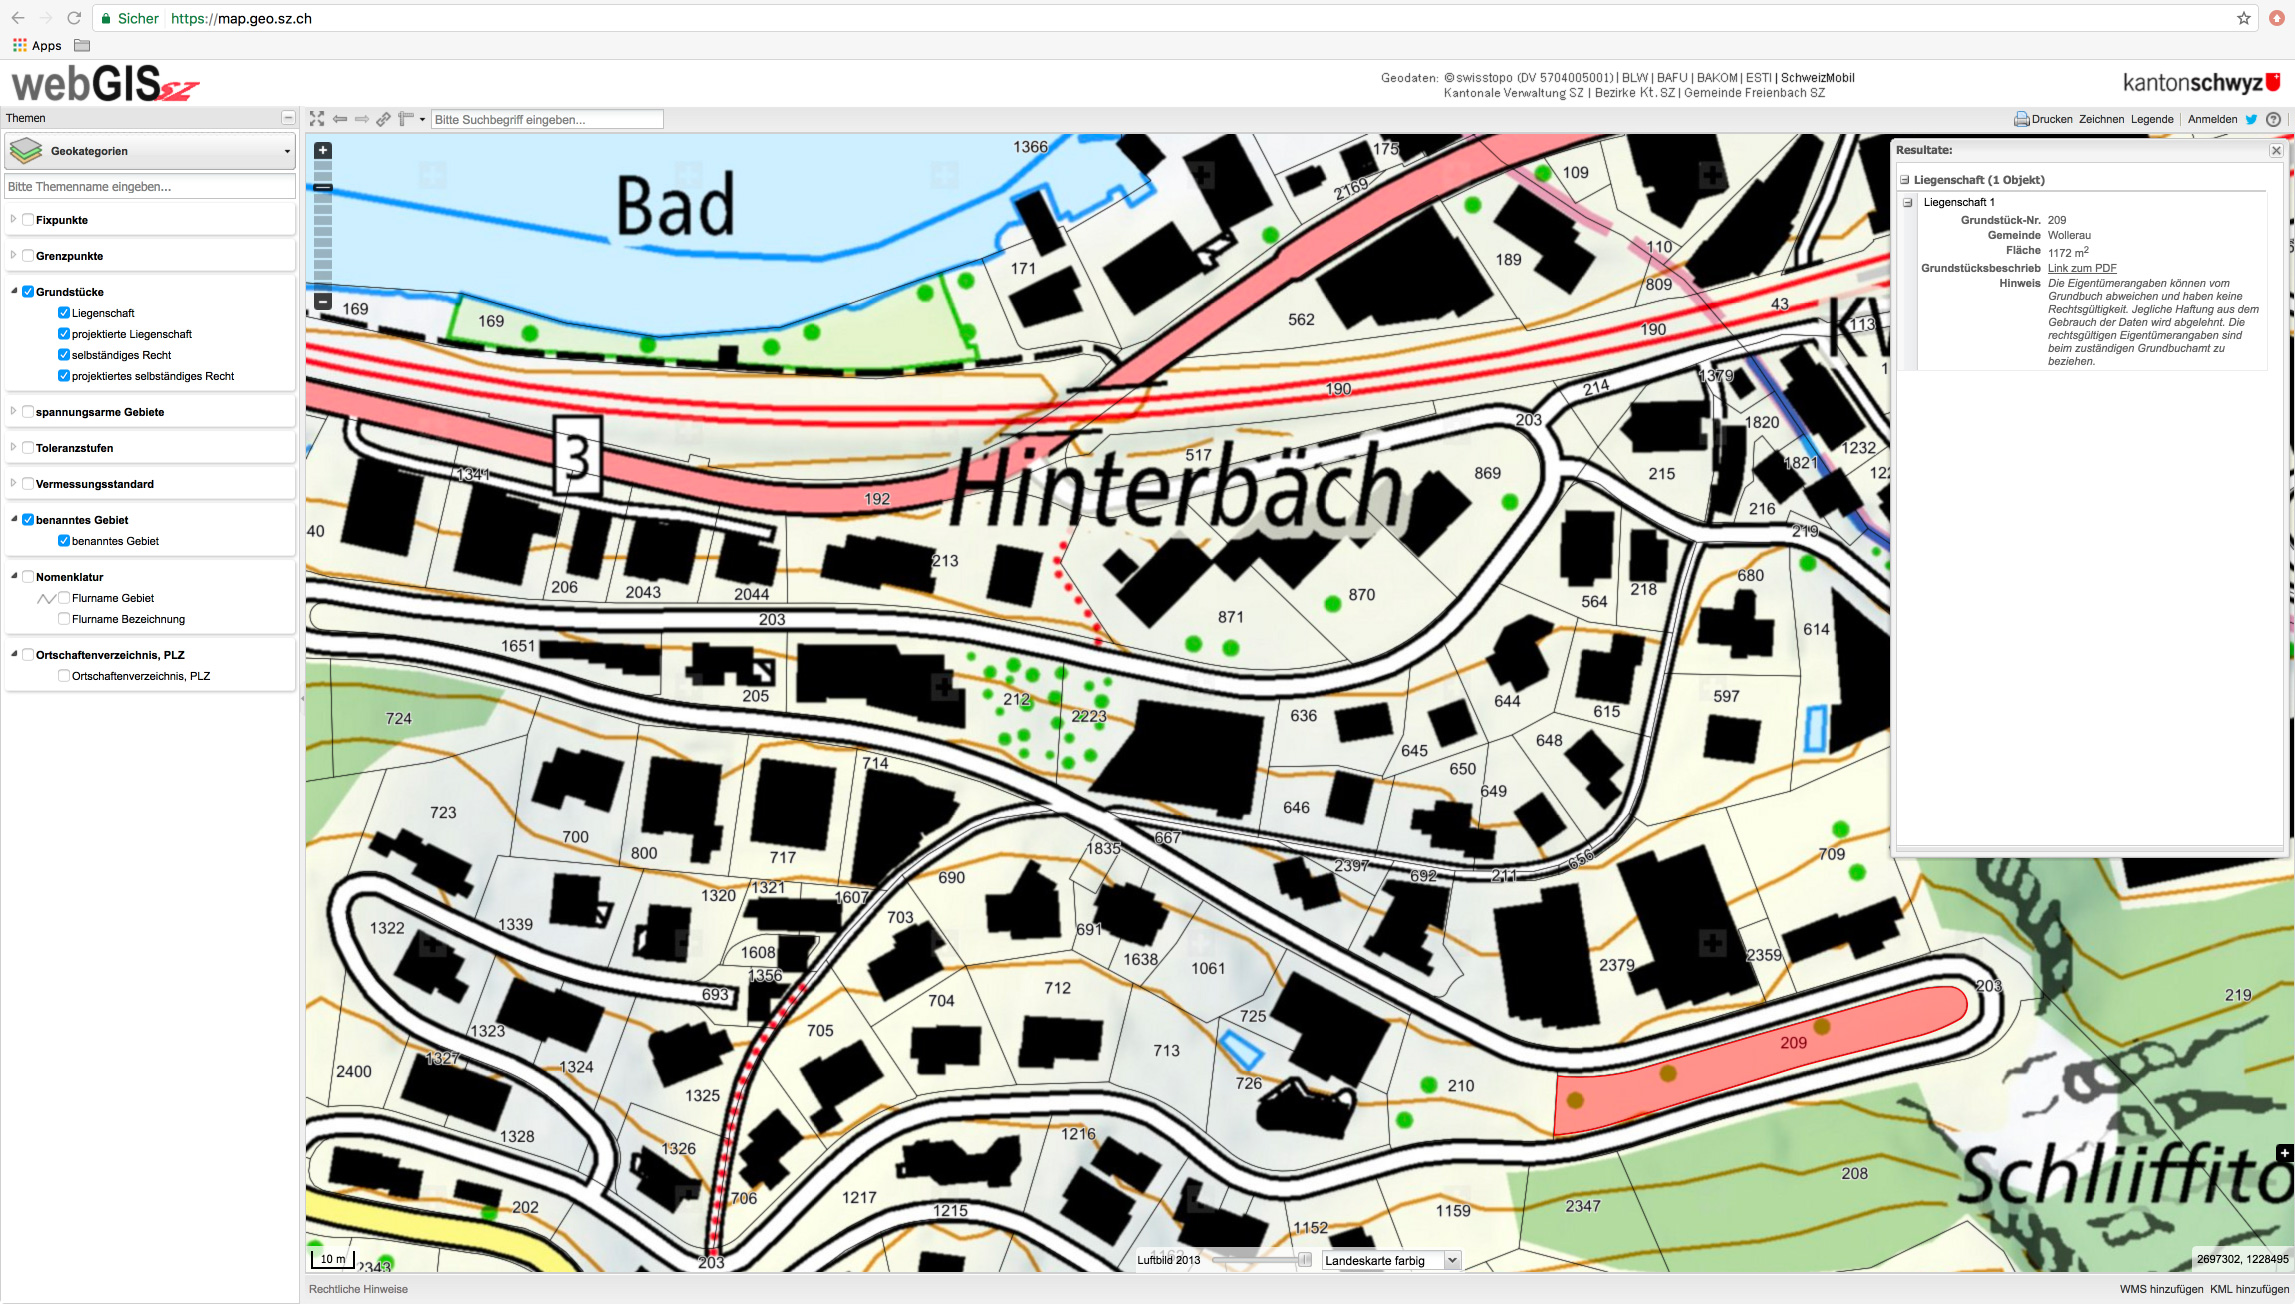Open the Twitter share icon
Image resolution: width=2295 pixels, height=1304 pixels.
(x=2251, y=119)
